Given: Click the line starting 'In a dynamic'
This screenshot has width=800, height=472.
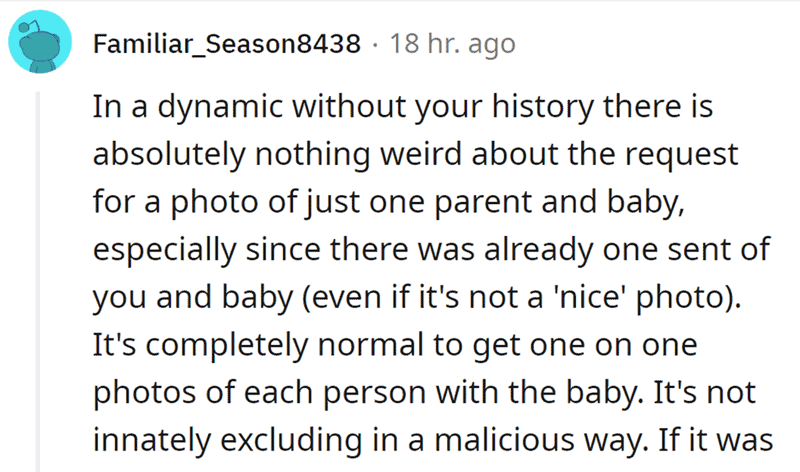Looking at the screenshot, I should [x=403, y=107].
